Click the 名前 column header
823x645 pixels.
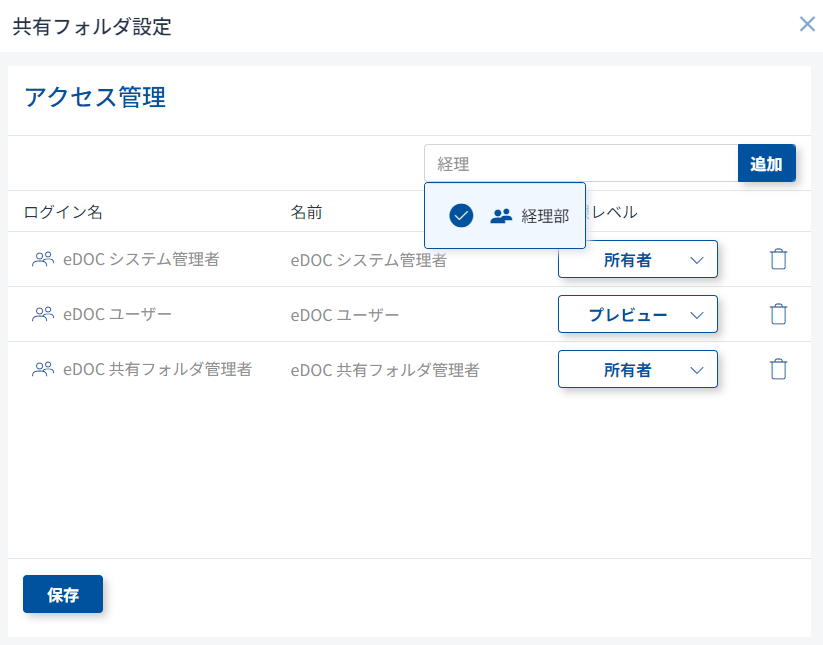pos(307,212)
